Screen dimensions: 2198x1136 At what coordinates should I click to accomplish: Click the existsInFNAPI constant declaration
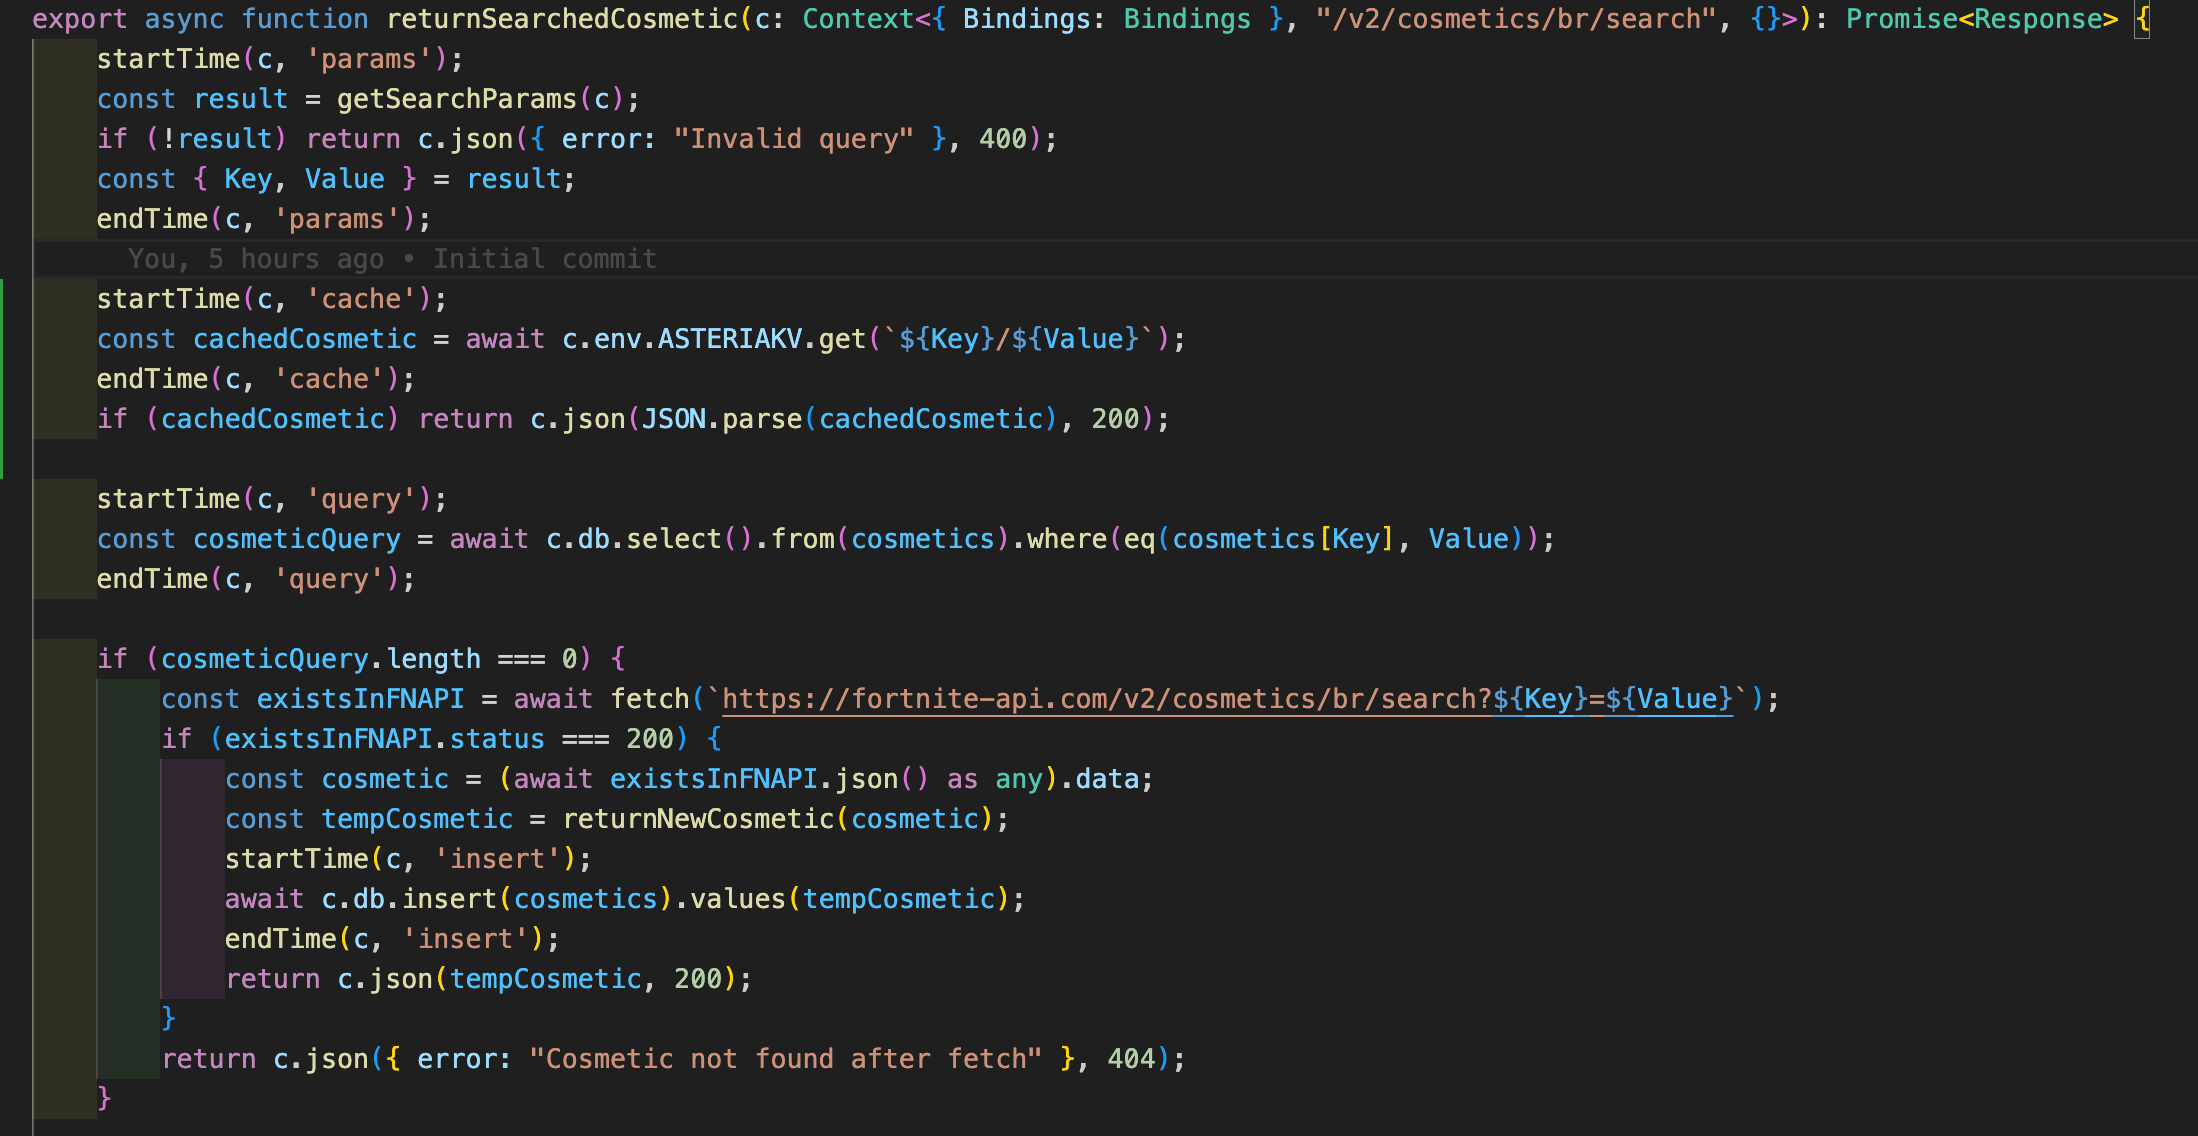pos(360,699)
